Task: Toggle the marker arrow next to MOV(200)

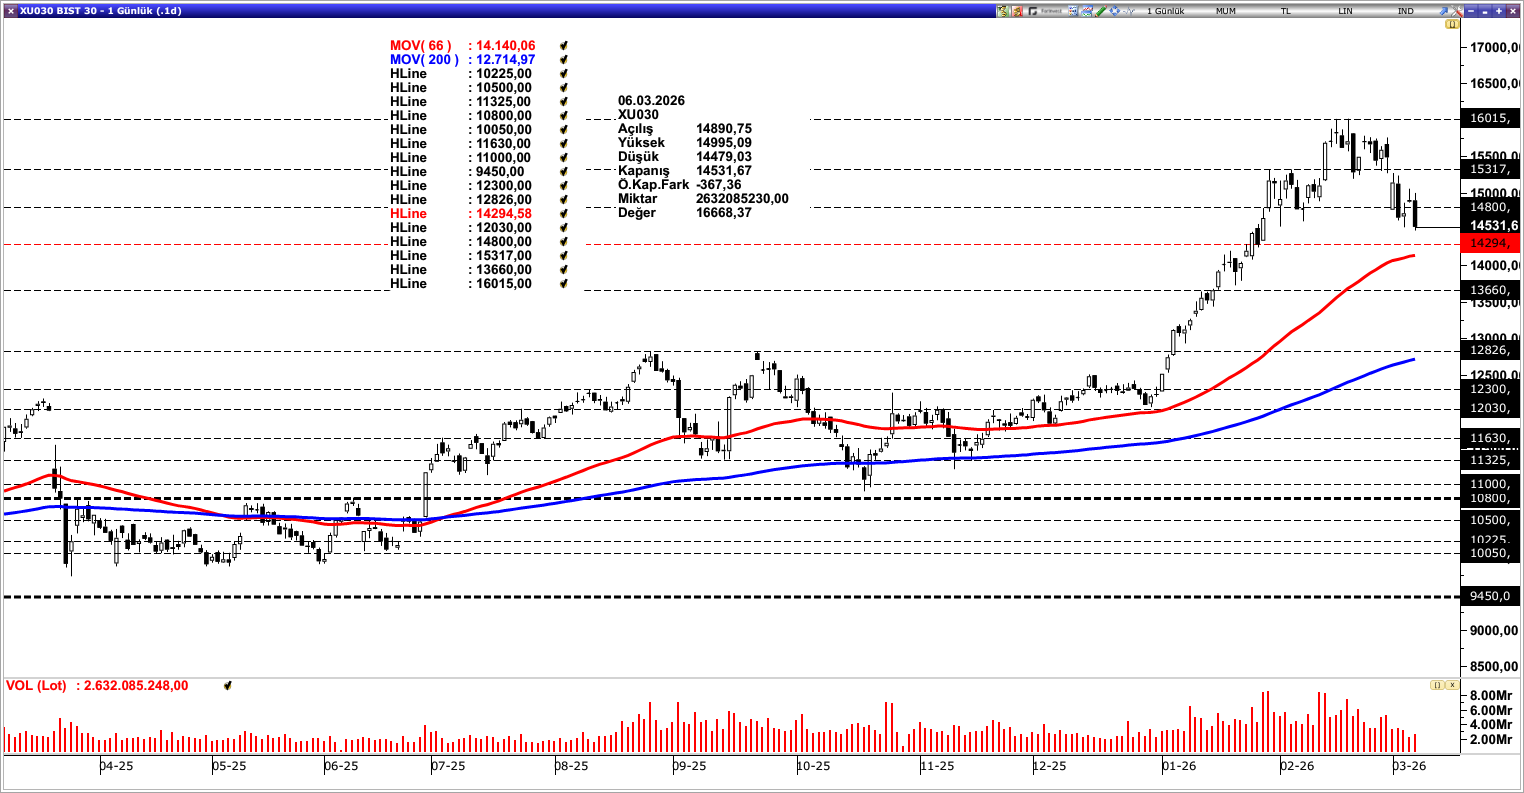Action: (x=562, y=60)
